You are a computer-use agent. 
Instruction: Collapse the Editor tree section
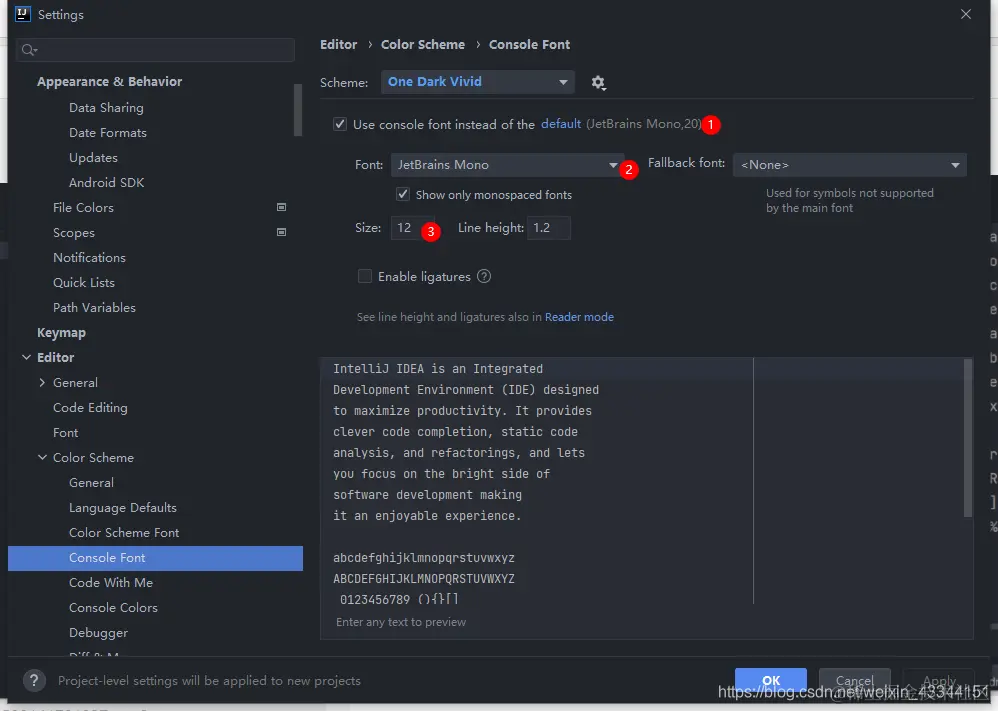(x=27, y=357)
